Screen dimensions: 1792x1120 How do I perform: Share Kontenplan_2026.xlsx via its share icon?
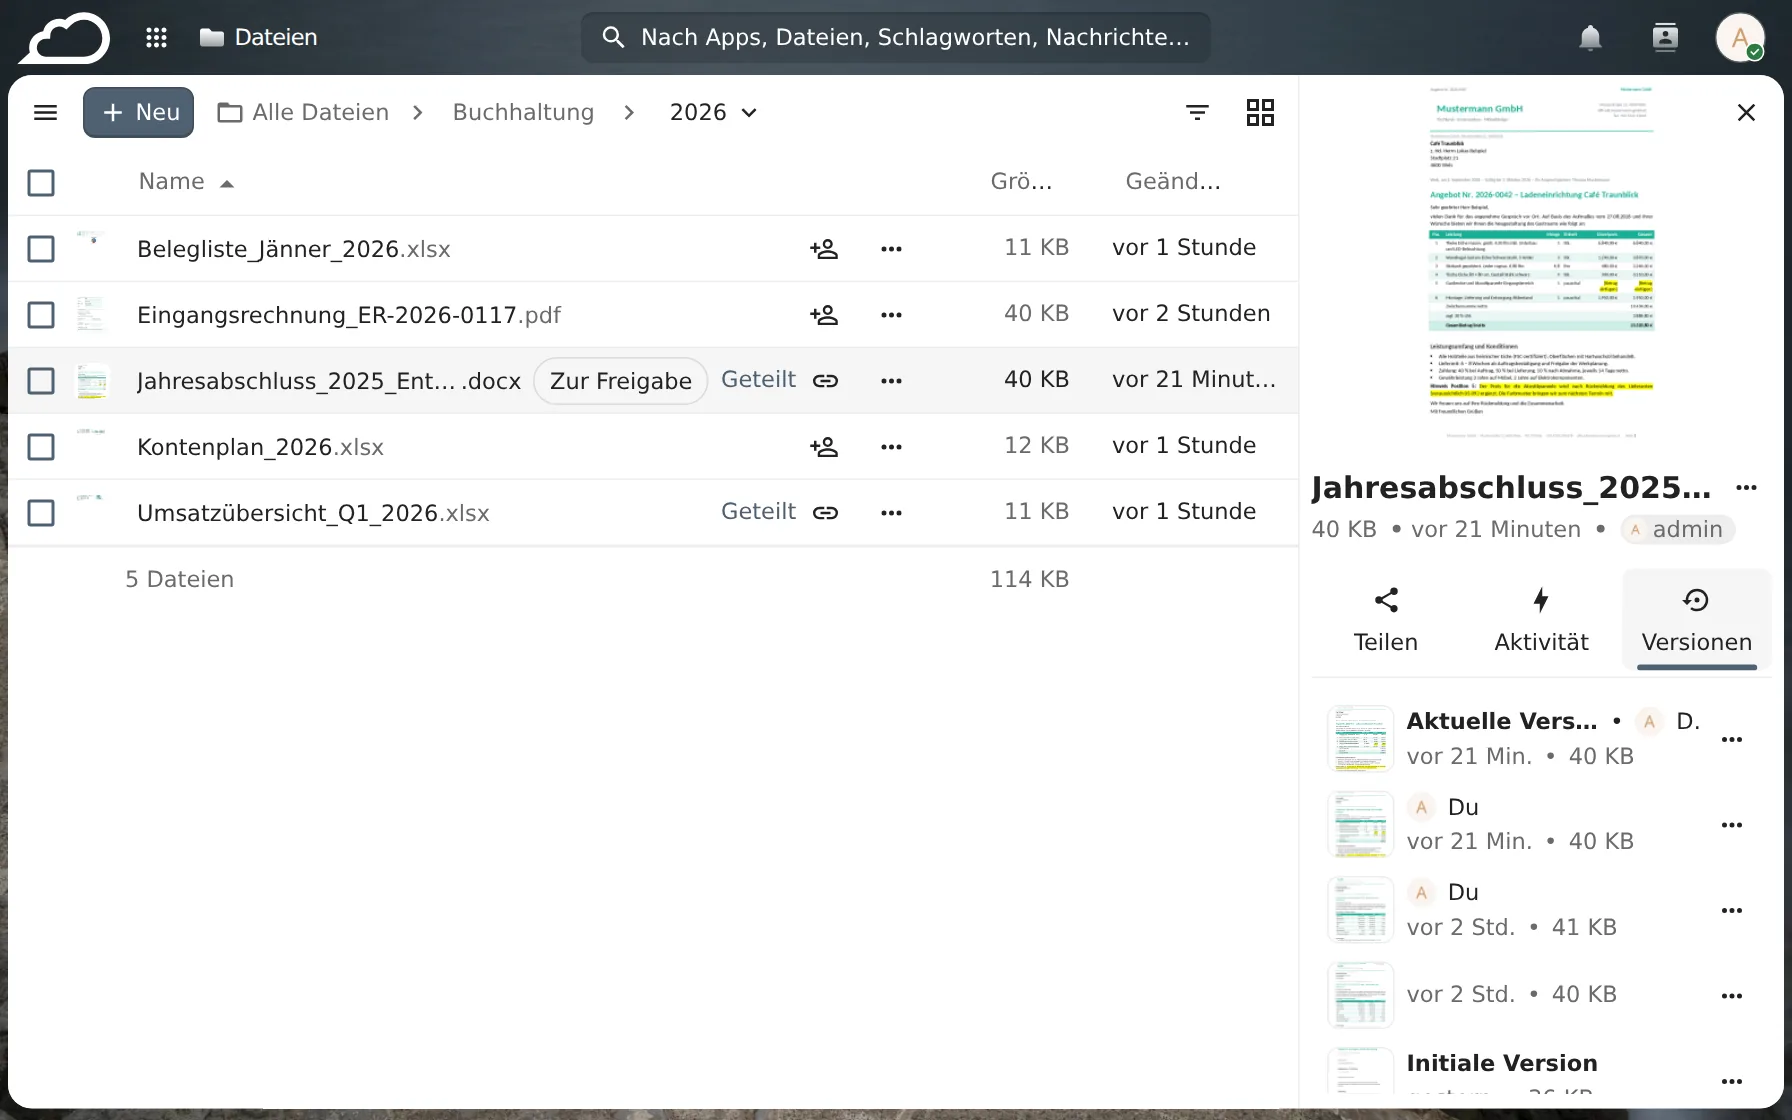pos(824,447)
